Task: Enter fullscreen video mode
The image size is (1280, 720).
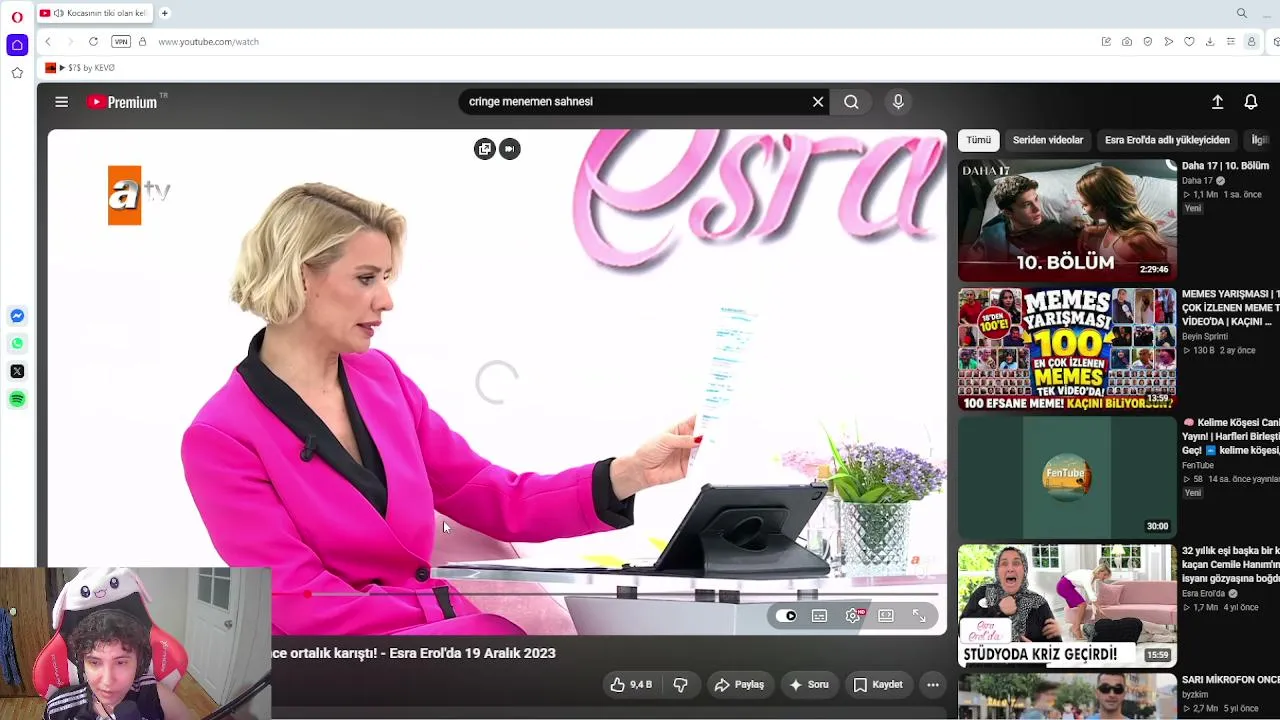Action: (x=919, y=616)
